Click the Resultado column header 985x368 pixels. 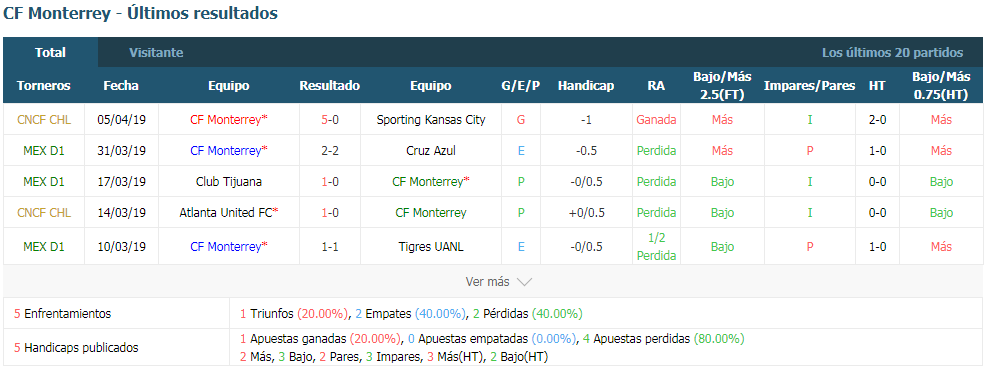[330, 86]
